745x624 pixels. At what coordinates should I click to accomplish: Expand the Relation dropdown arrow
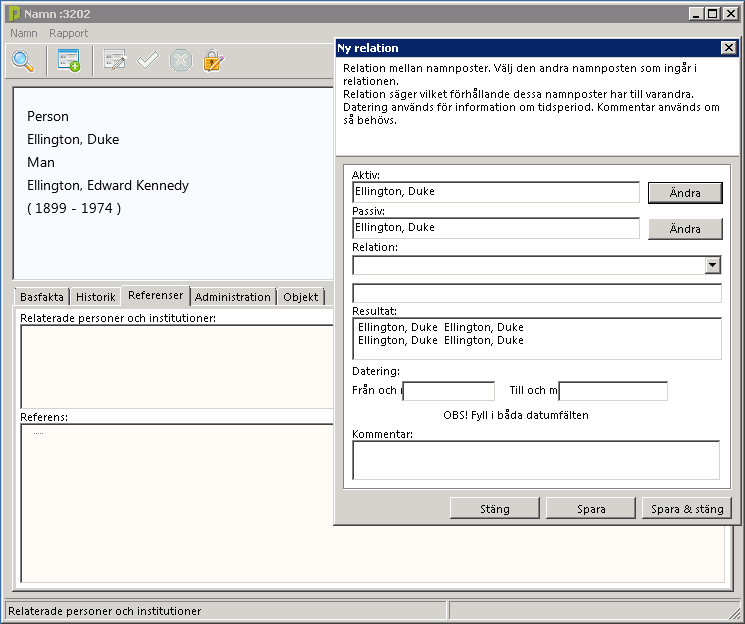coord(712,265)
